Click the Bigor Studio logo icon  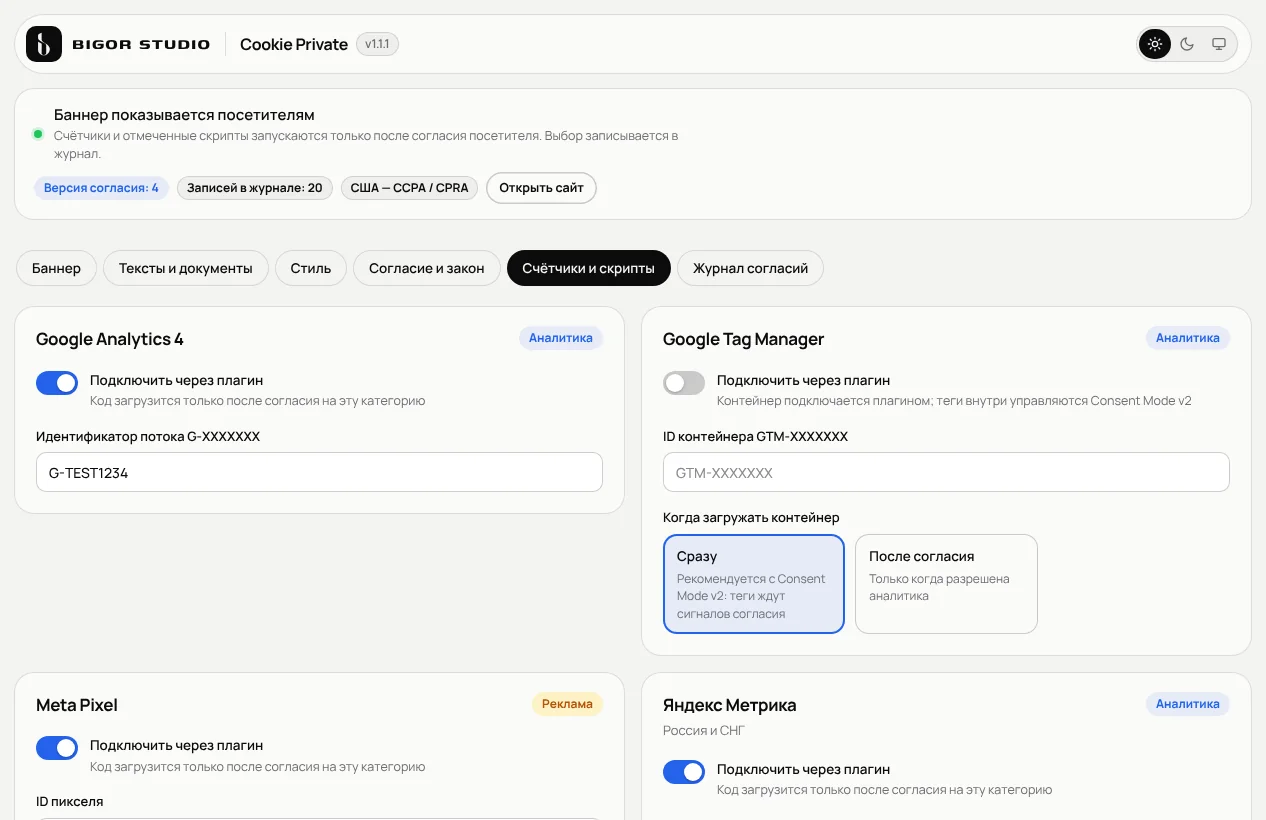point(44,44)
